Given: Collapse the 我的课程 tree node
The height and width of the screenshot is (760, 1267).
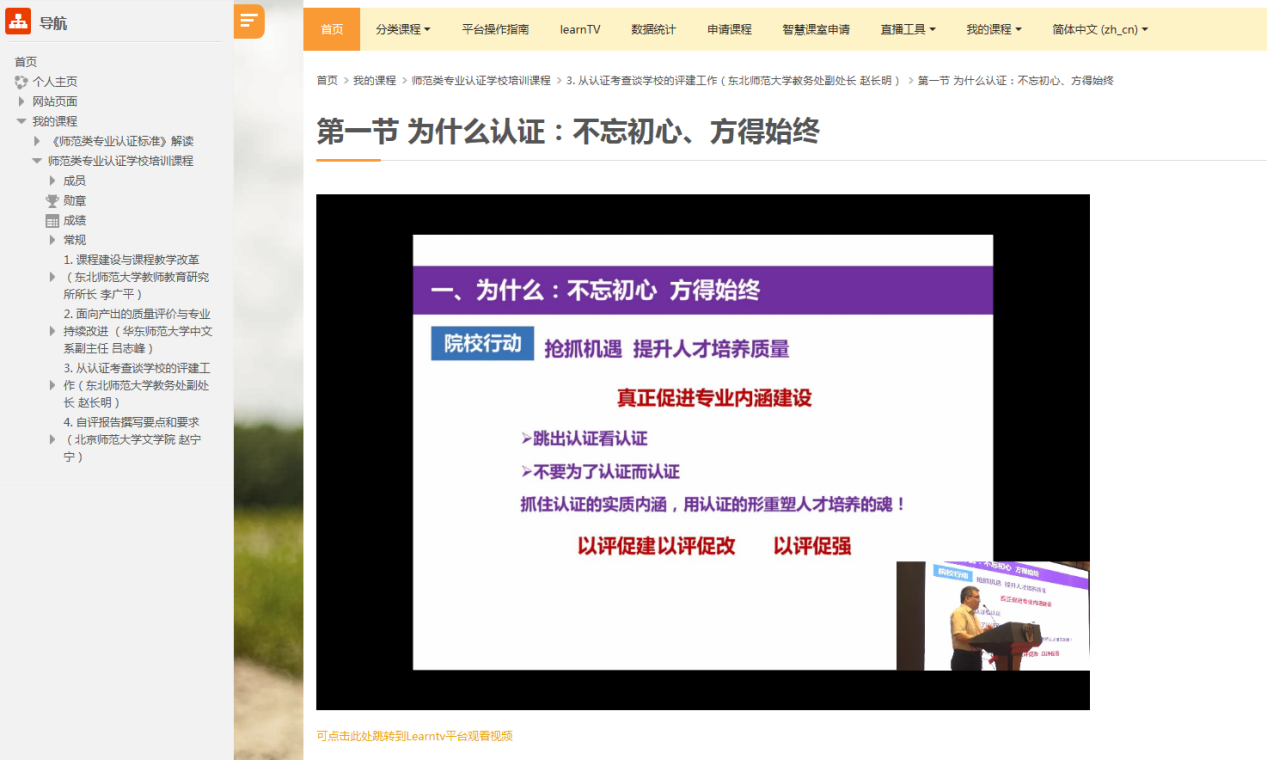Looking at the screenshot, I should (21, 121).
